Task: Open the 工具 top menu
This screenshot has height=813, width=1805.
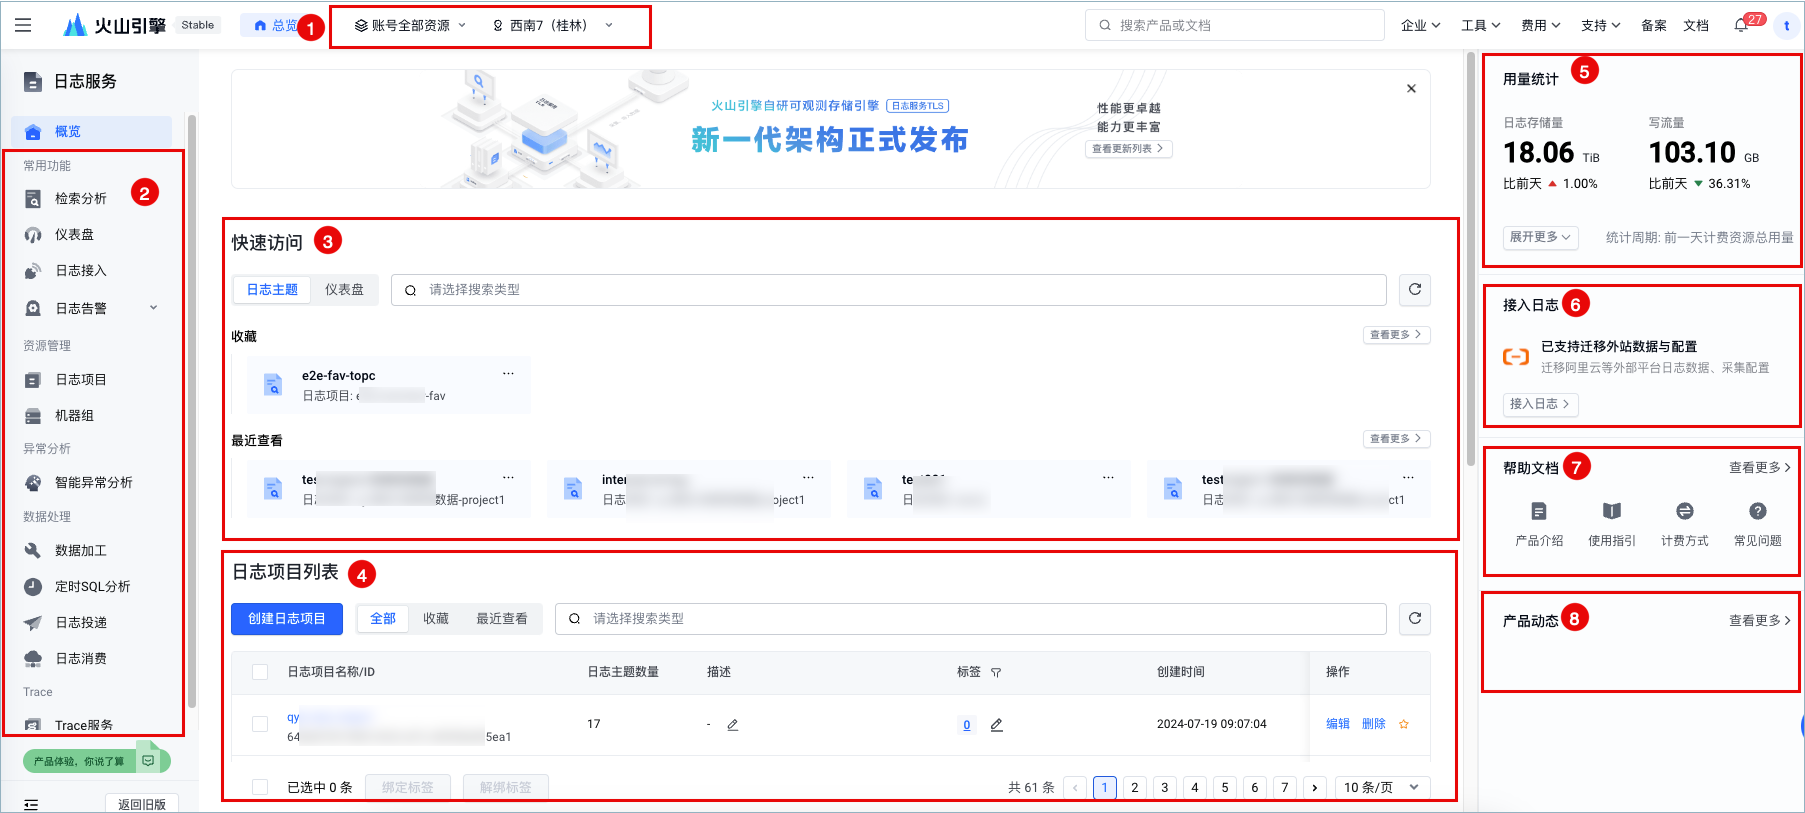Action: coord(1480,26)
